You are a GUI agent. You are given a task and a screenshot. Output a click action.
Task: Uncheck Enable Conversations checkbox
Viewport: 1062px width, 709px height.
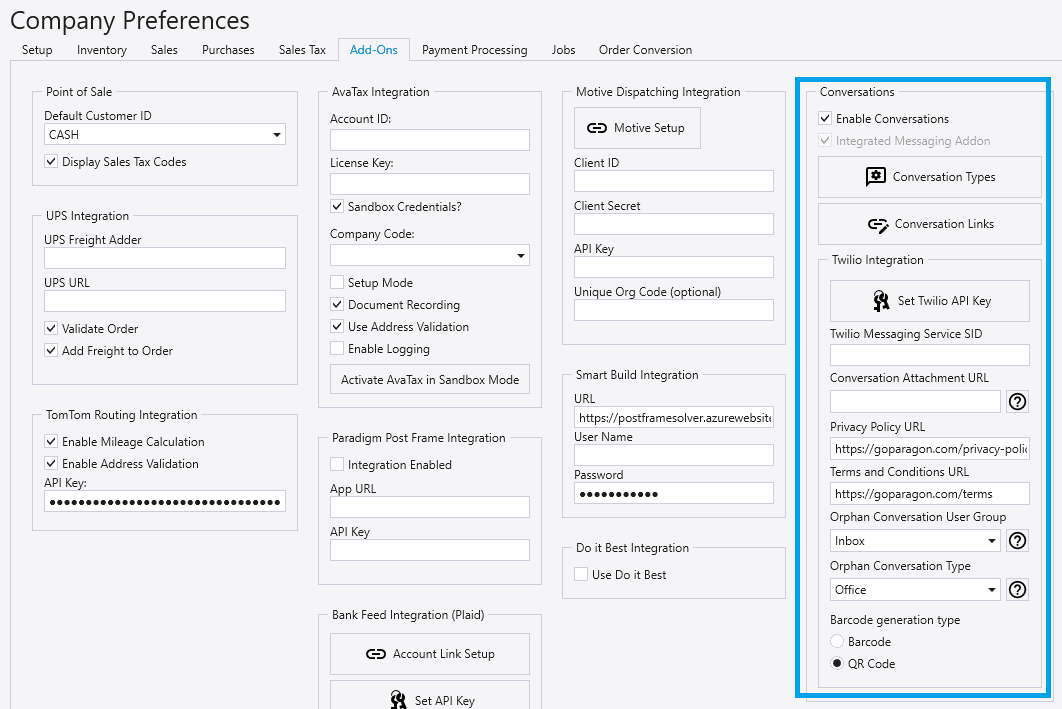coord(825,119)
